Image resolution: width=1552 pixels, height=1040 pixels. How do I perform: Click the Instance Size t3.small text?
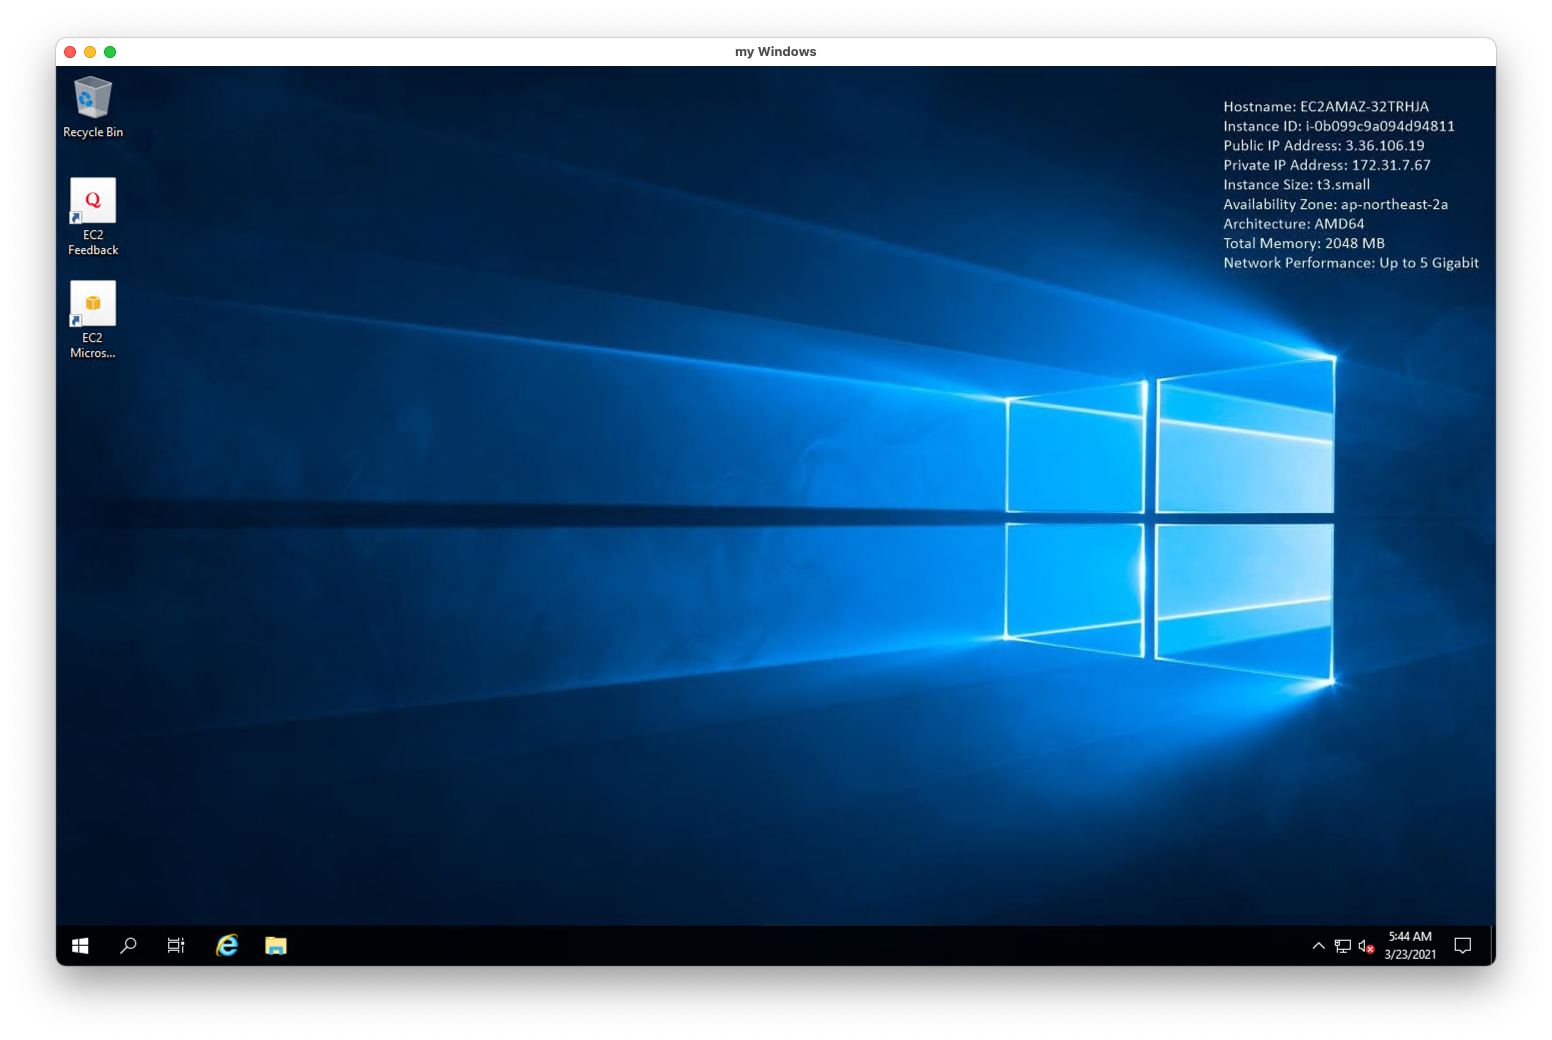[x=1297, y=185]
